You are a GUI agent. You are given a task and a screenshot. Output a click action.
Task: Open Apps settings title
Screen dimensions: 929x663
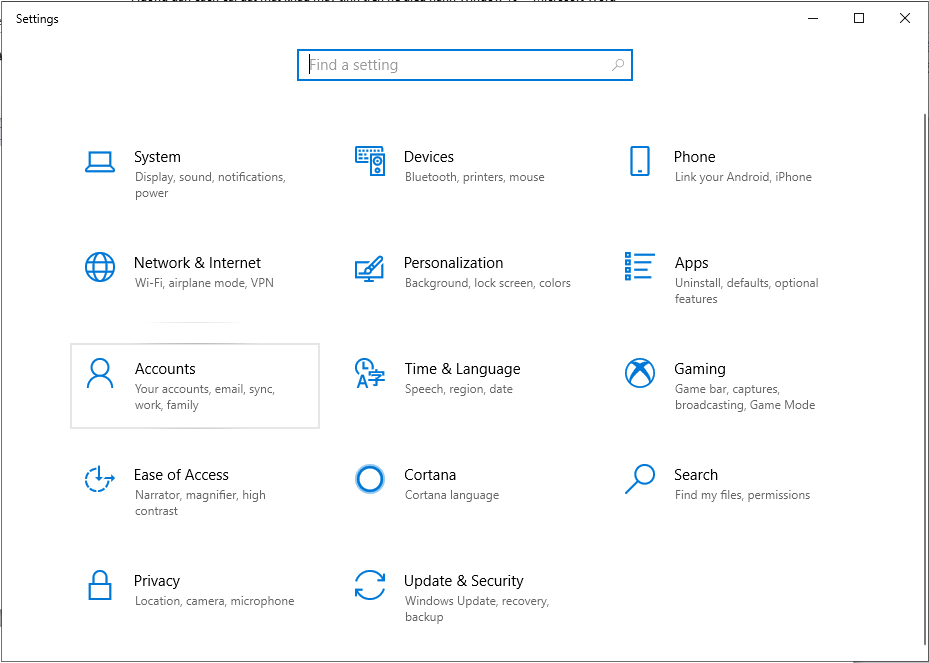click(x=691, y=263)
